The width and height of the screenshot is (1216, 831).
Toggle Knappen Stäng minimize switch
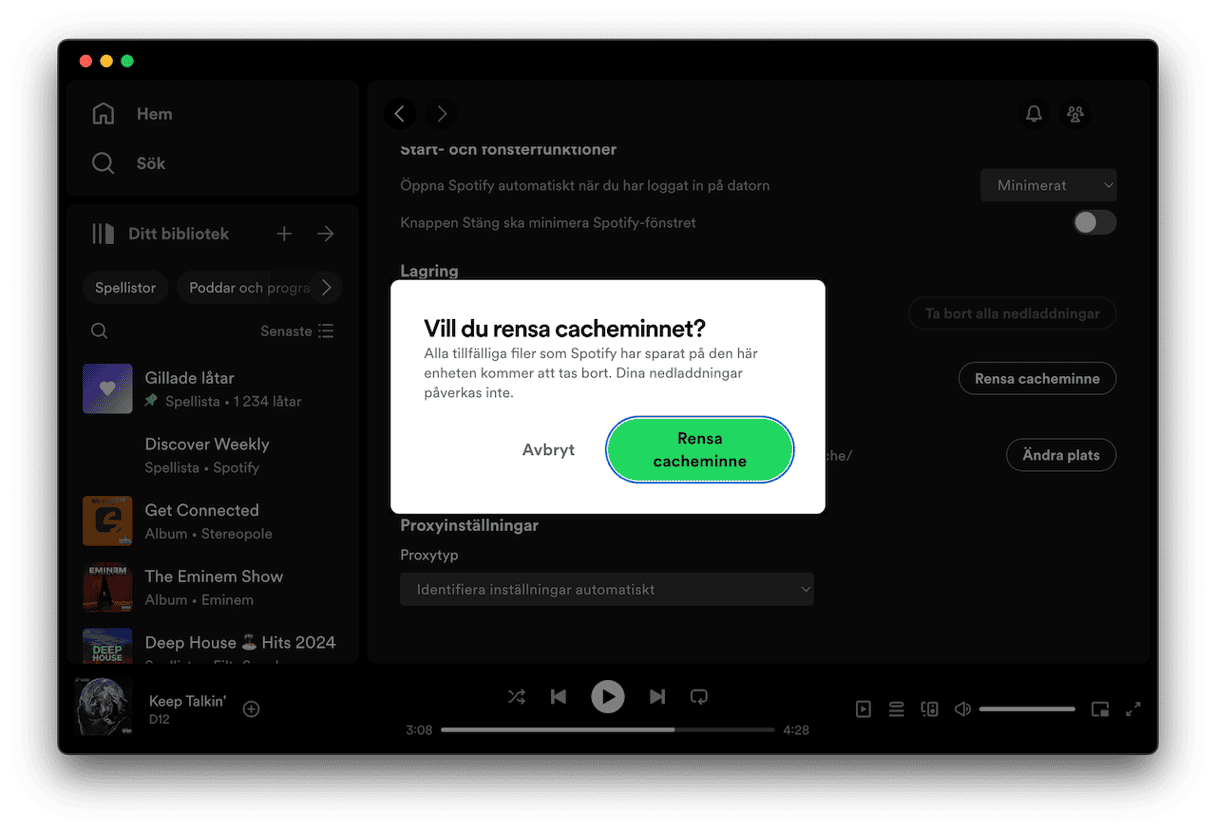[x=1094, y=223]
